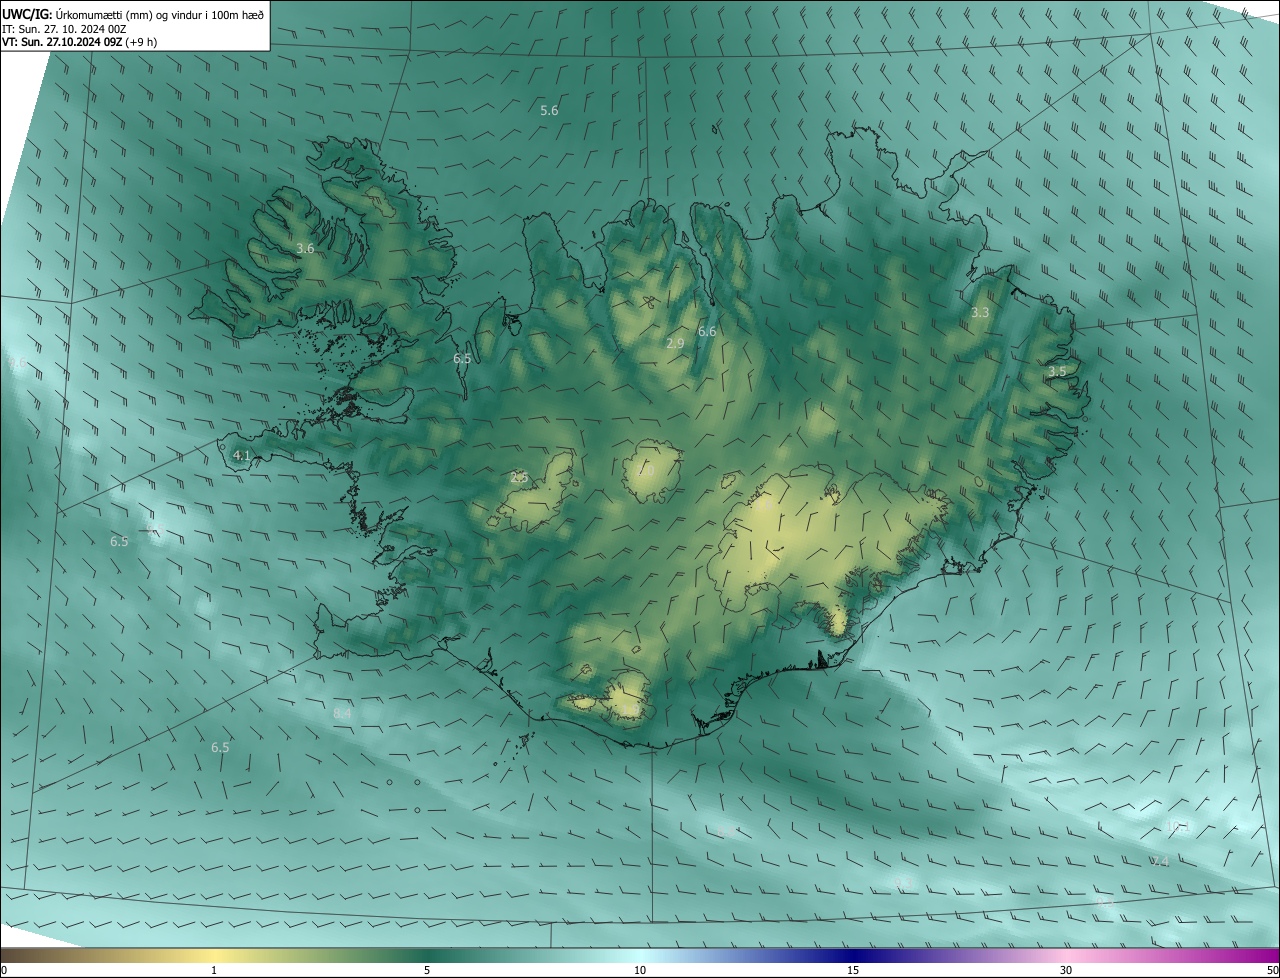This screenshot has height=978, width=1280.
Task: Click the 2.9 value in north Iceland
Action: (675, 343)
